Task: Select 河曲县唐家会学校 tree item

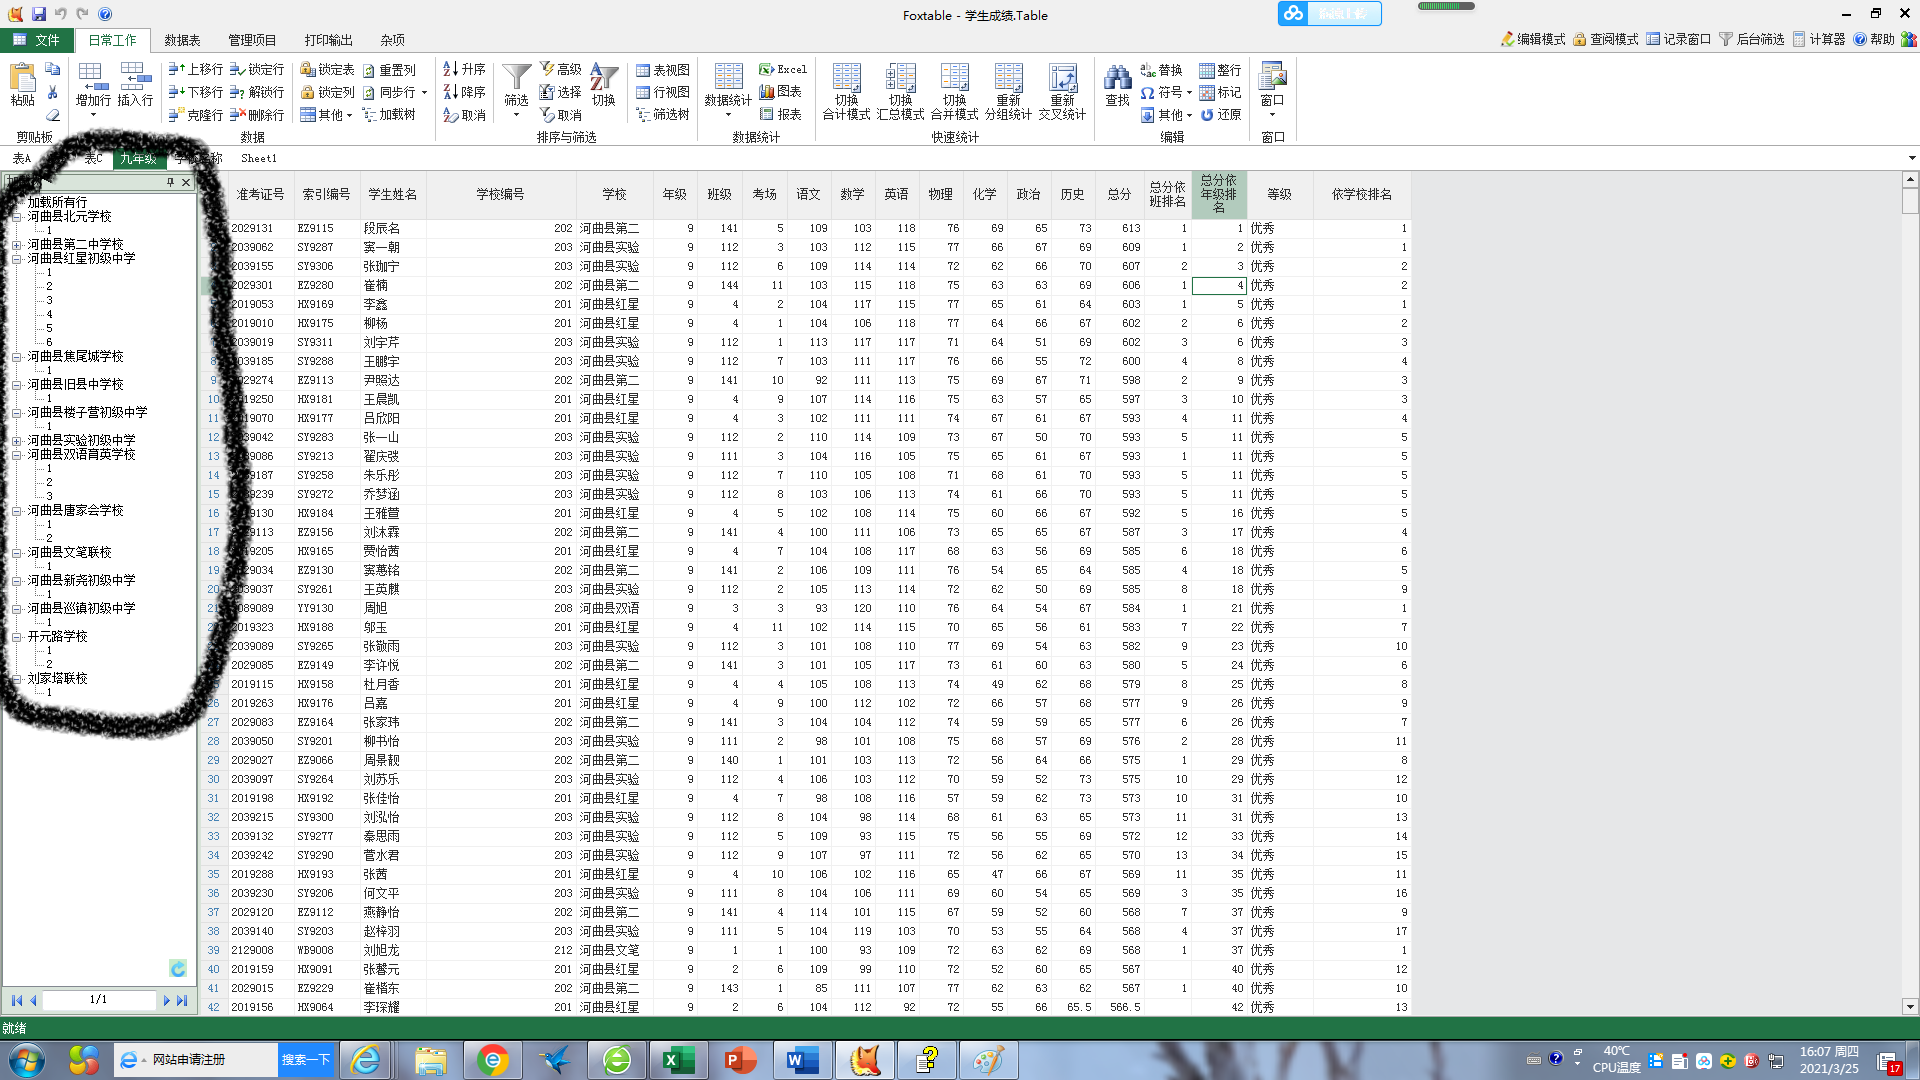Action: pos(76,510)
